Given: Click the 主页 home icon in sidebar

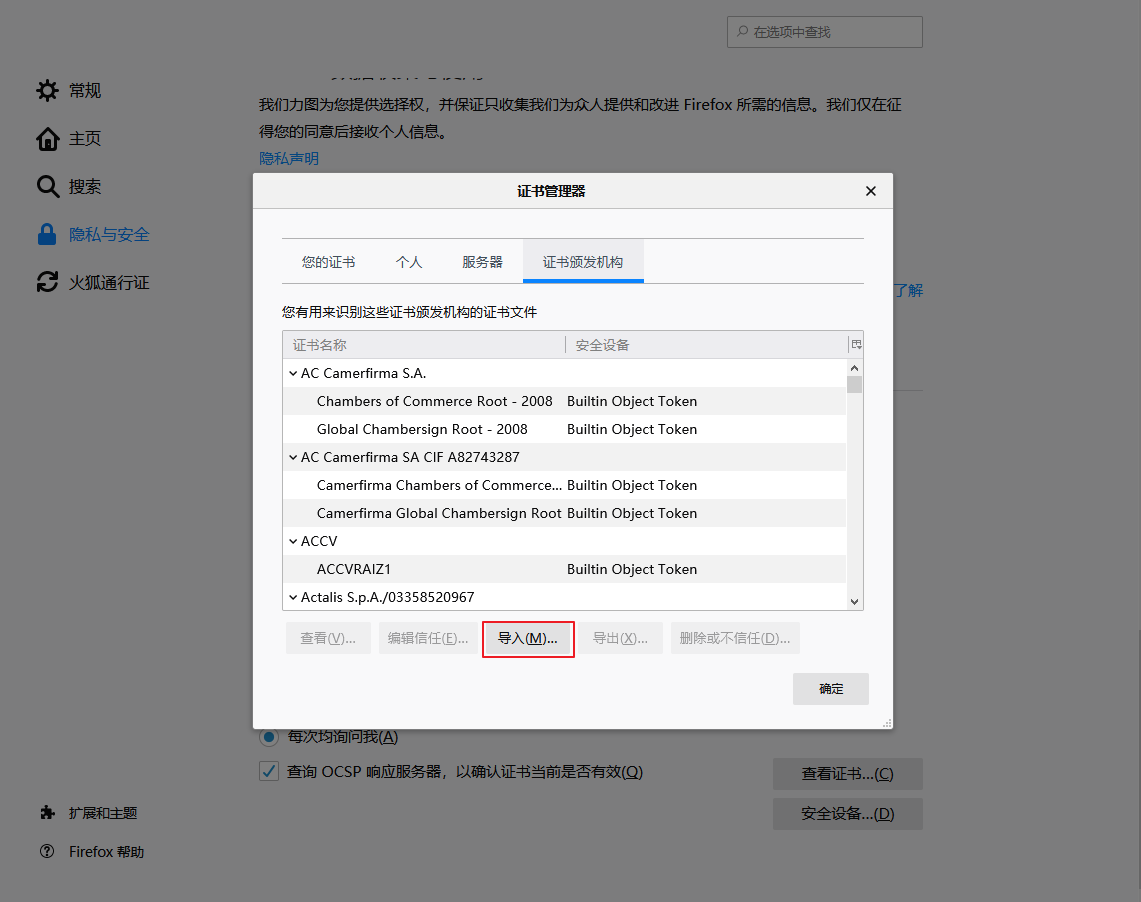Looking at the screenshot, I should (x=47, y=139).
